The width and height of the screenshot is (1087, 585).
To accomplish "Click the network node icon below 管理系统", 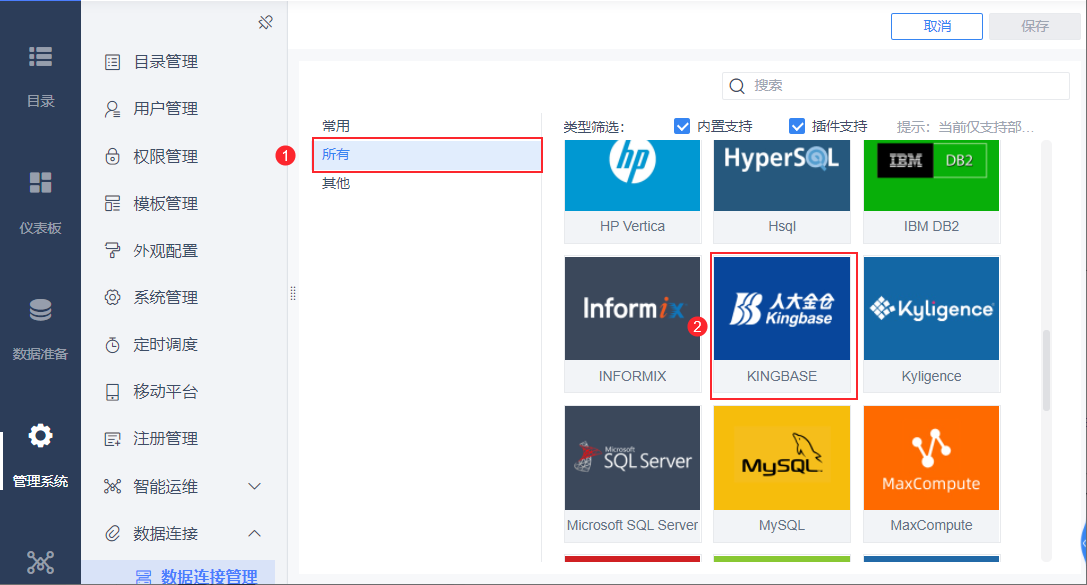I will 40,562.
